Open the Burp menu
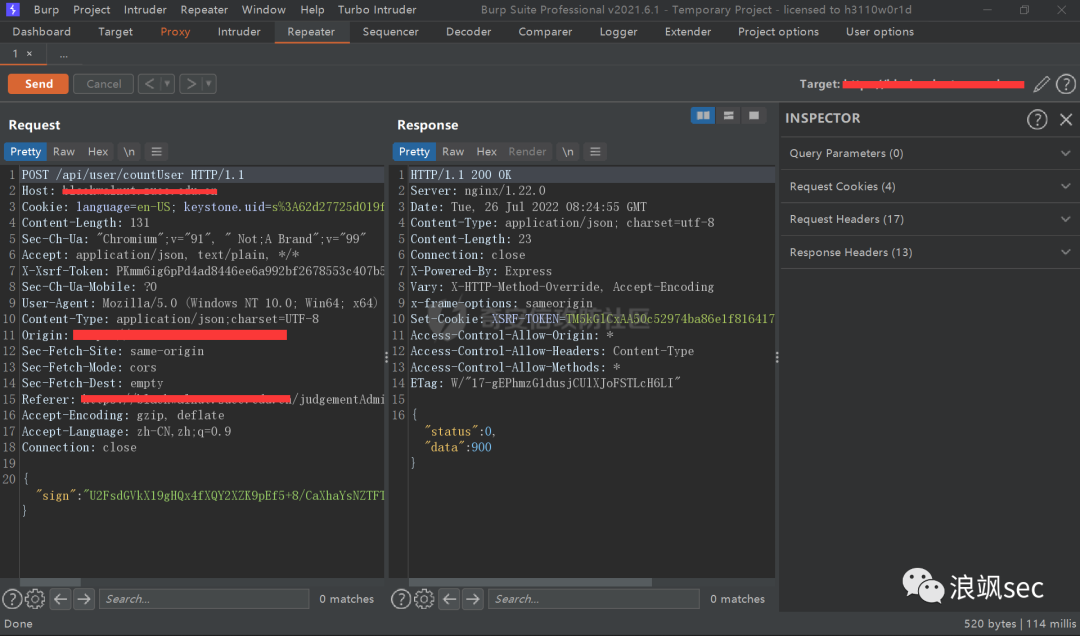Viewport: 1080px width, 636px height. 46,10
